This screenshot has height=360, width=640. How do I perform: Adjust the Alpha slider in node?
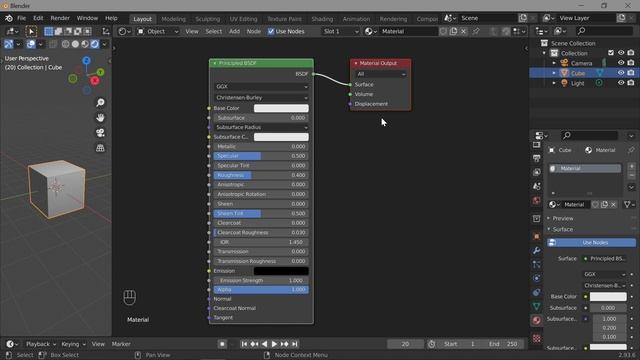(261, 289)
